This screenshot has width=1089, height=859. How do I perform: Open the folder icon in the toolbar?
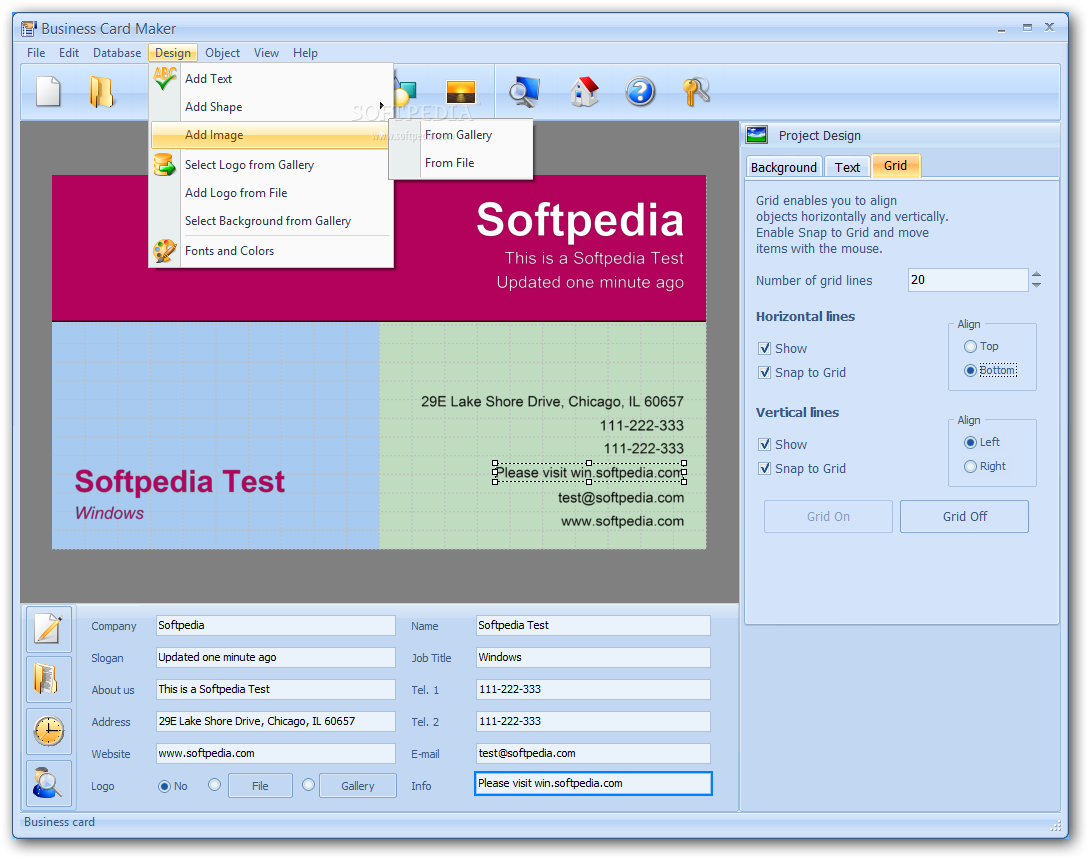101,92
